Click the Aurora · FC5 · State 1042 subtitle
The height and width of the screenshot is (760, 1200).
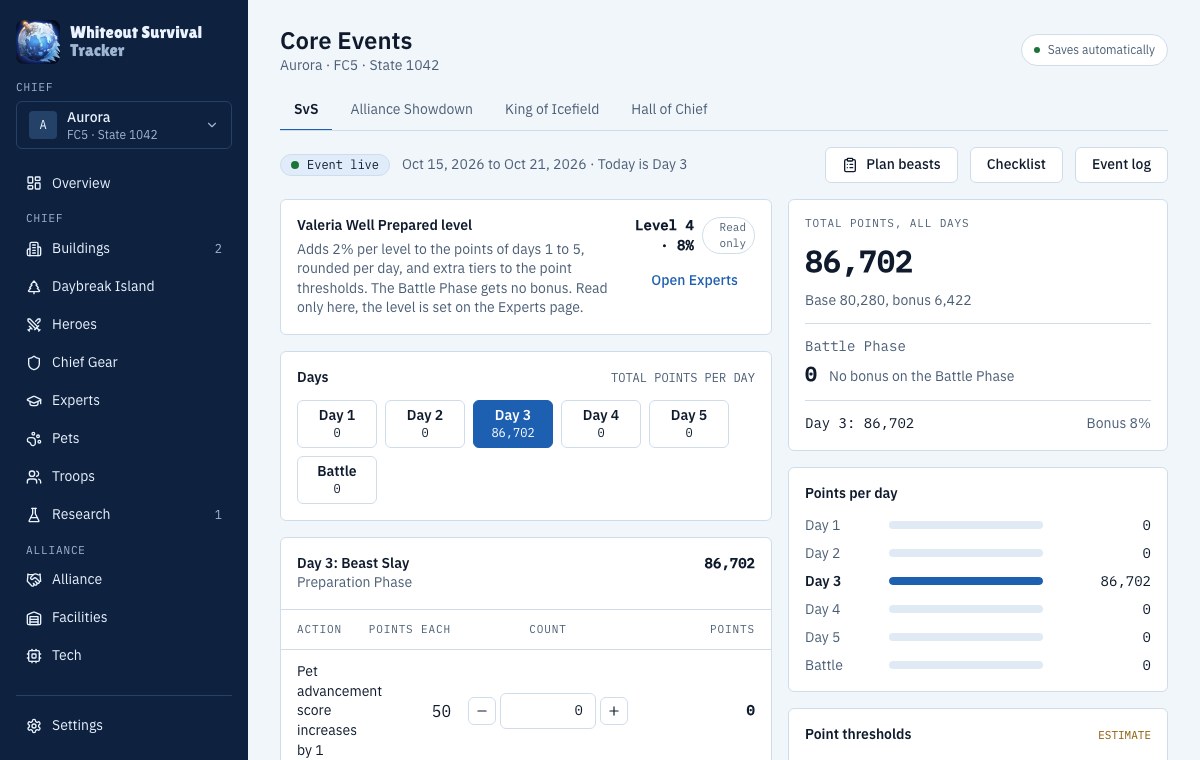coord(359,65)
